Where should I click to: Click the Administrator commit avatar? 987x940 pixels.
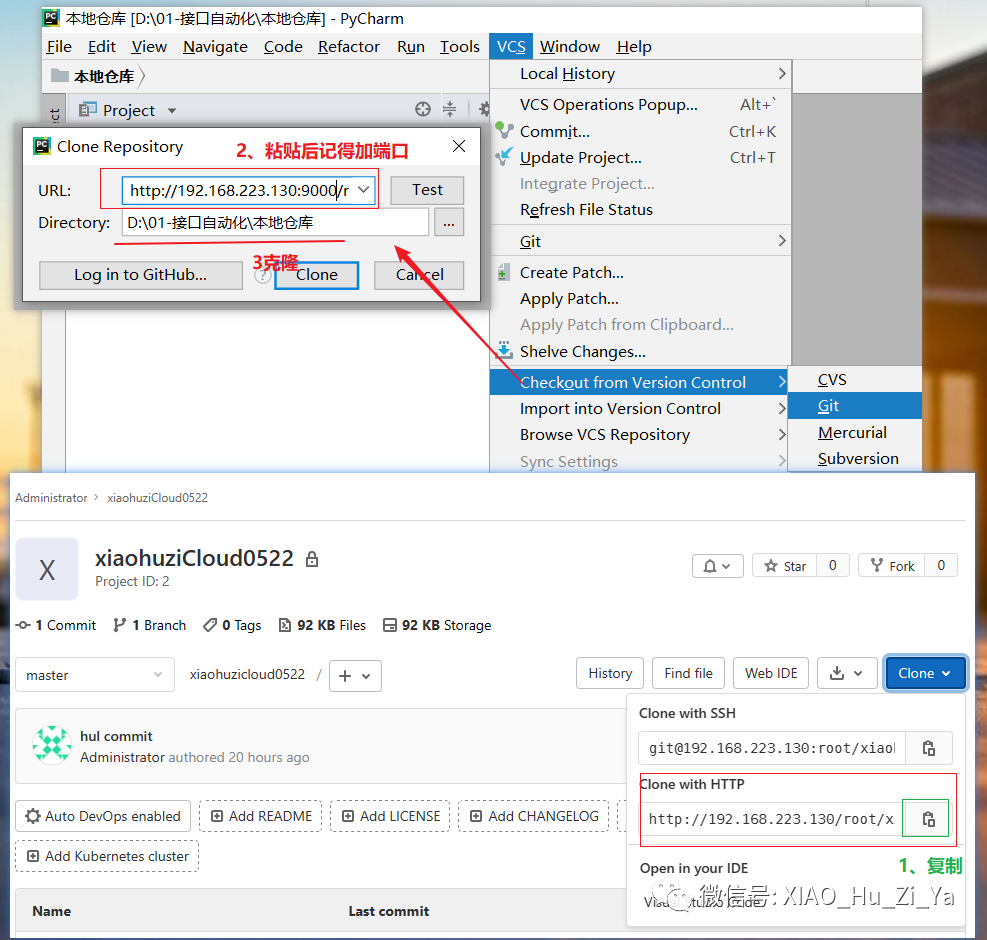[52, 745]
